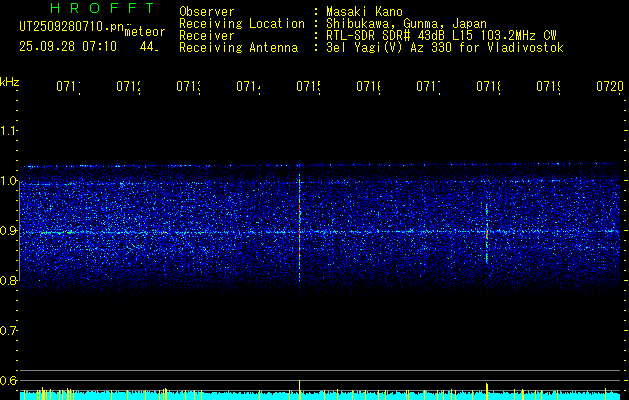Click the kHz axis unit label
This screenshot has height=400, width=629.
point(10,82)
